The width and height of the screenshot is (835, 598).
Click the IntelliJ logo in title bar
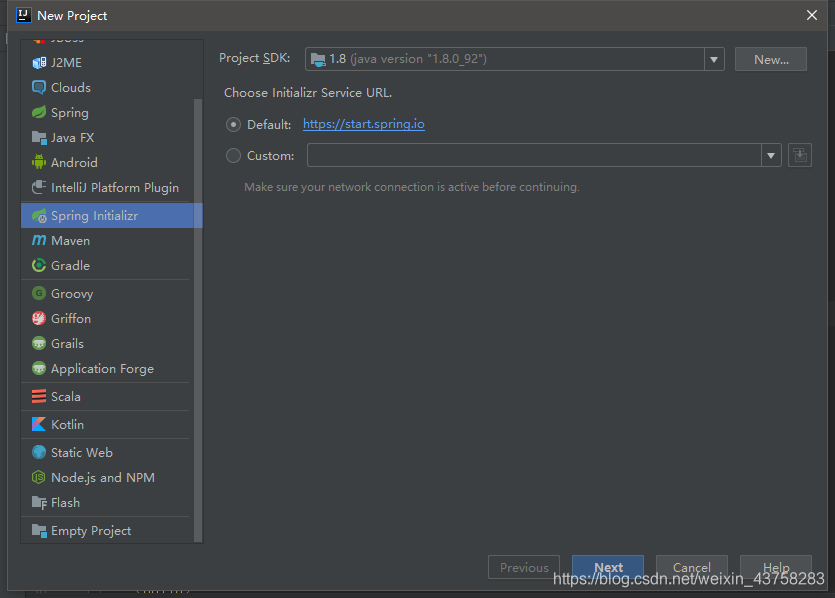[x=23, y=15]
